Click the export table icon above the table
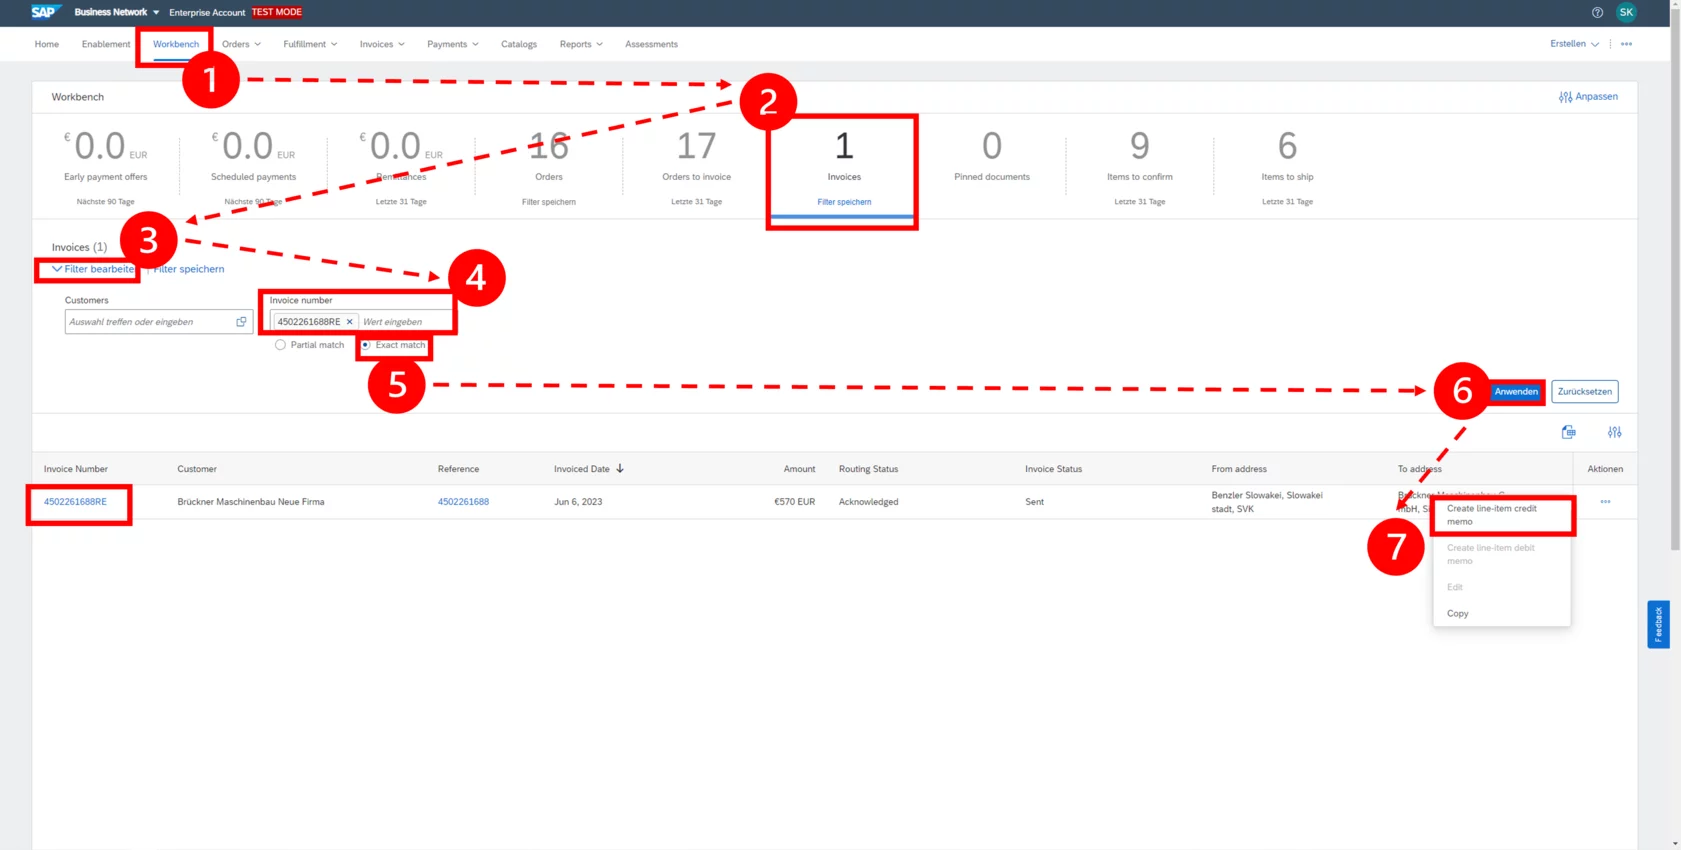This screenshot has height=850, width=1681. coord(1568,432)
